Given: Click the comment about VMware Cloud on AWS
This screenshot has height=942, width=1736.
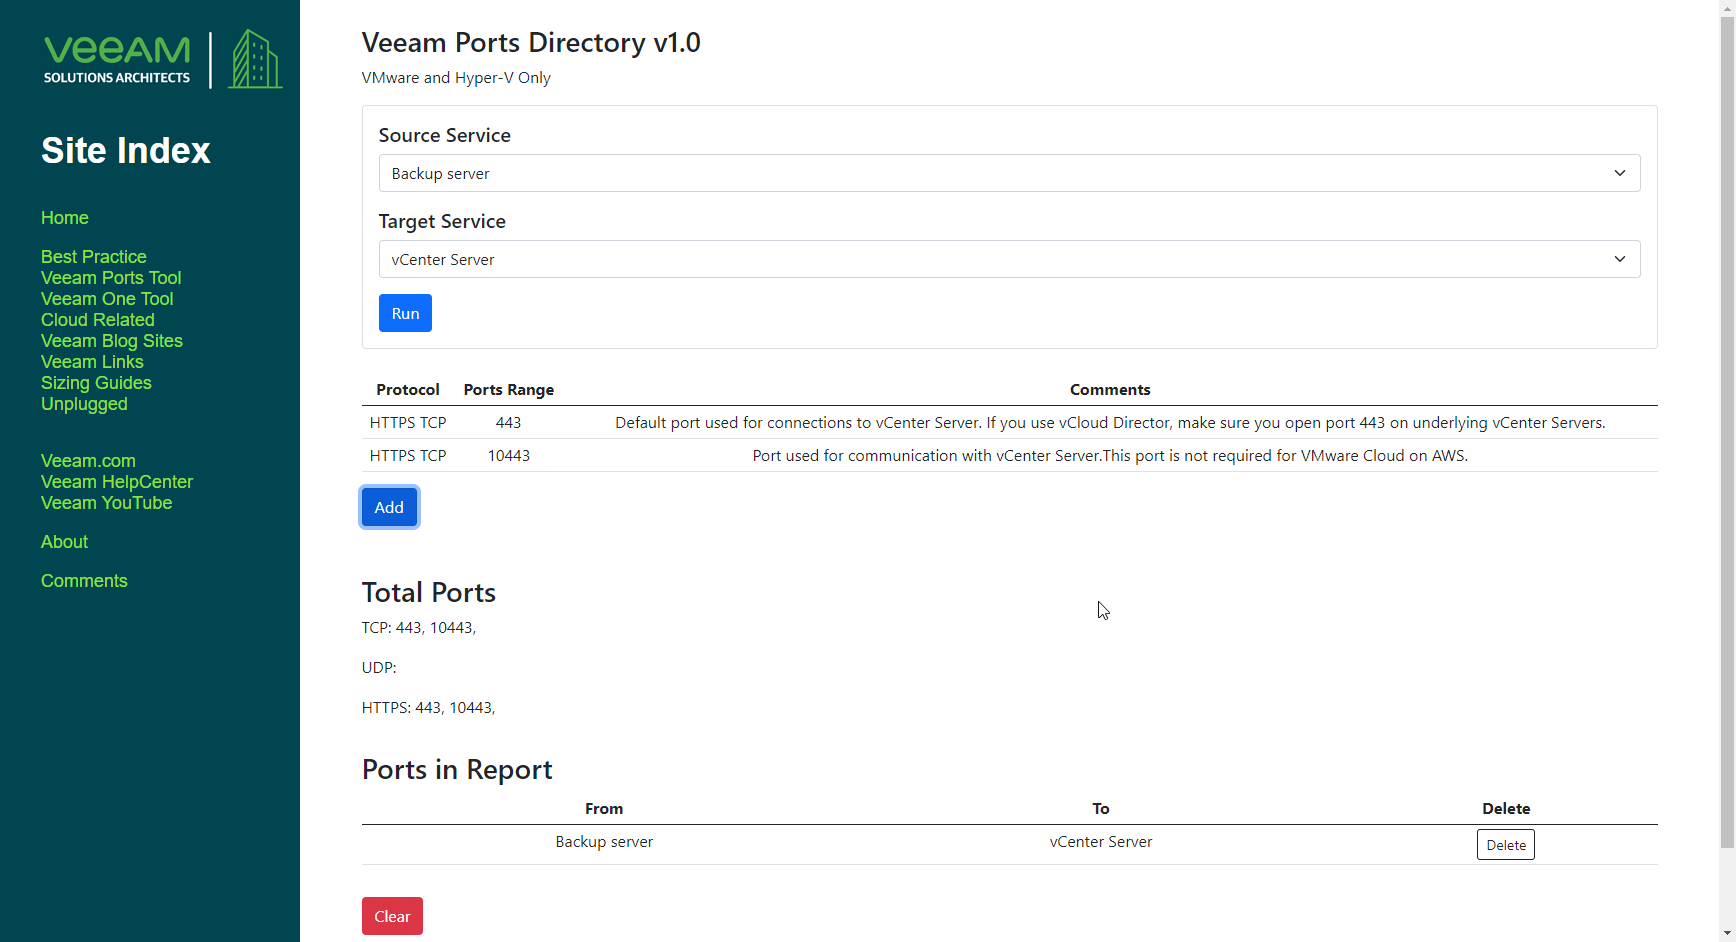Looking at the screenshot, I should [x=1110, y=456].
